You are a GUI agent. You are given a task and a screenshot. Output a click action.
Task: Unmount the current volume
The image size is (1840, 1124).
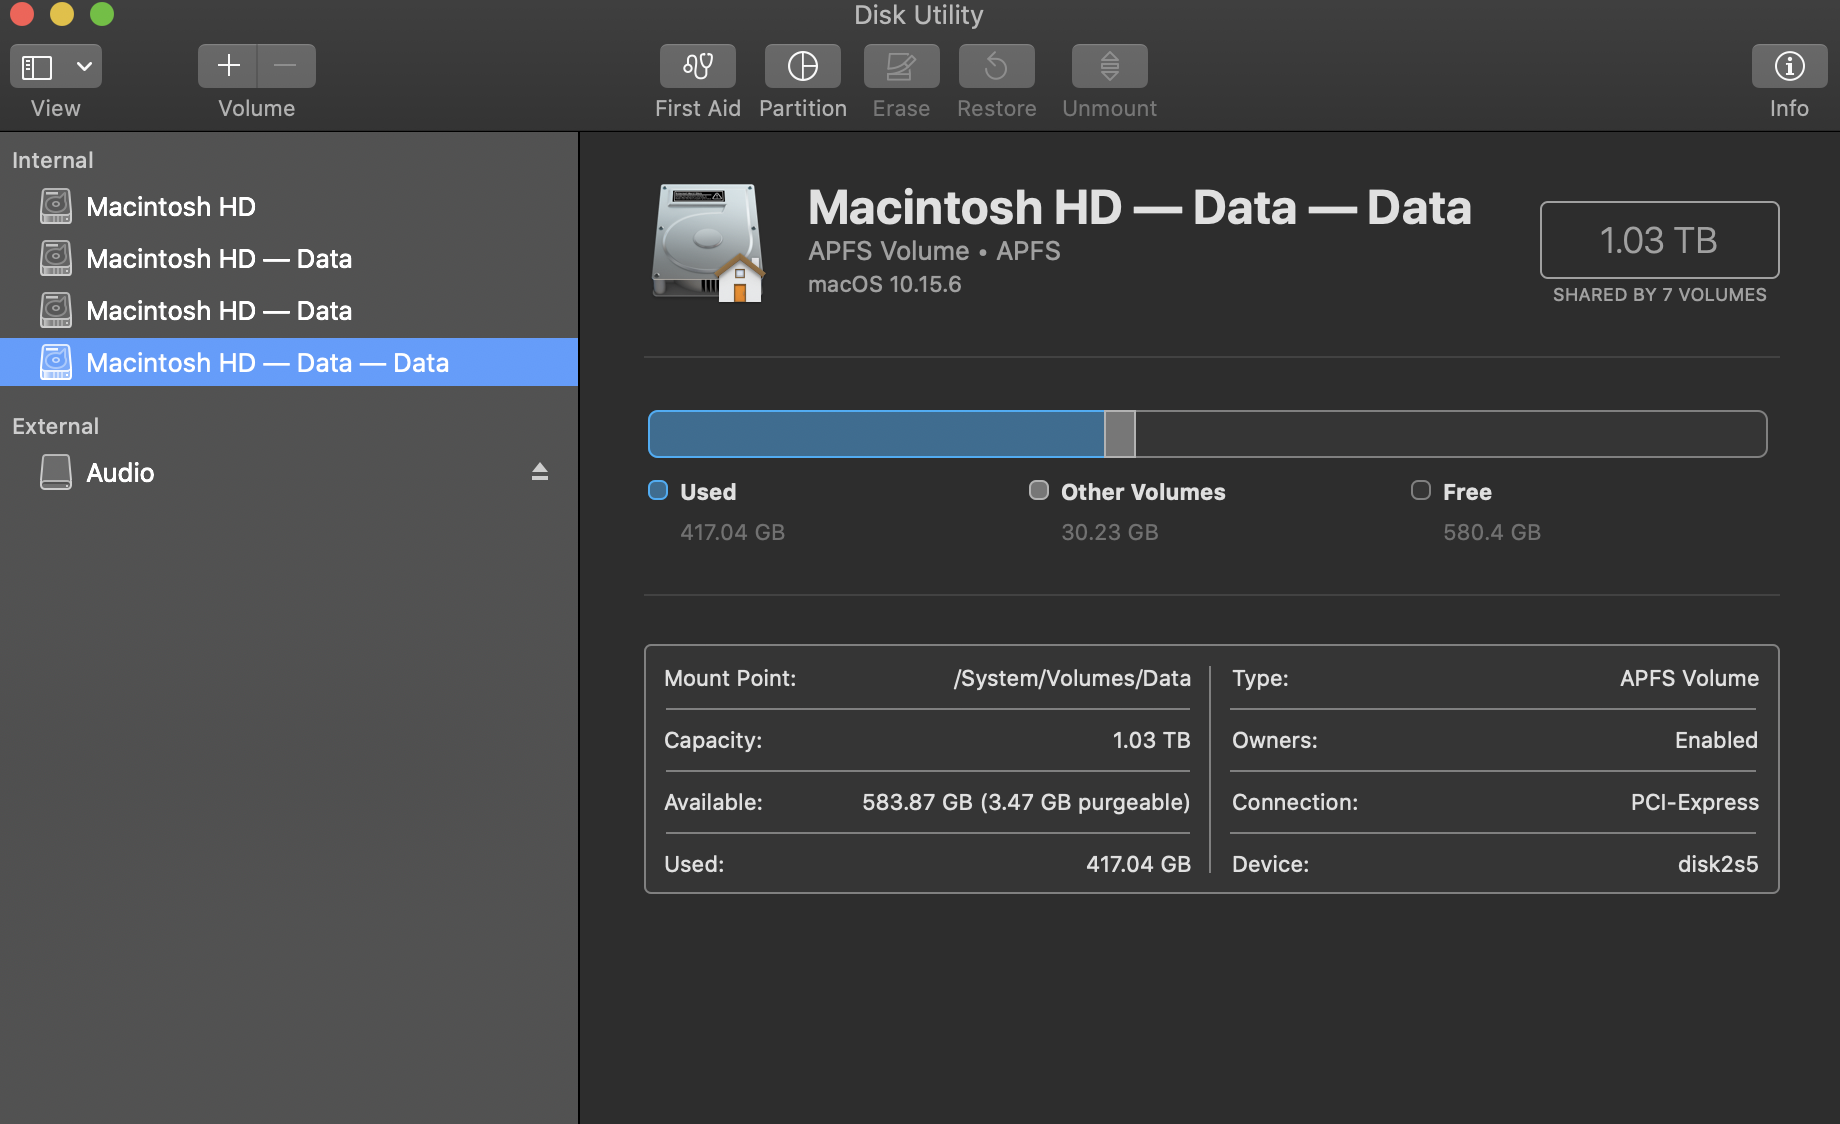pyautogui.click(x=1108, y=66)
